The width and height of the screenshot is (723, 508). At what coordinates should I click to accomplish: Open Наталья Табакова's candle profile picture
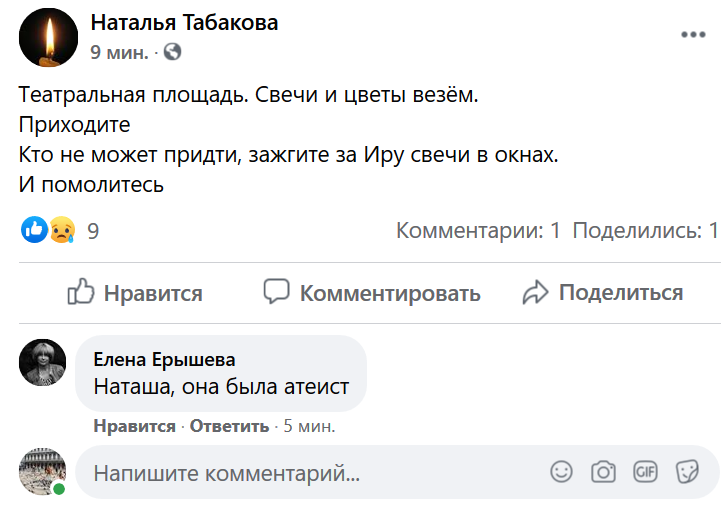pos(43,39)
